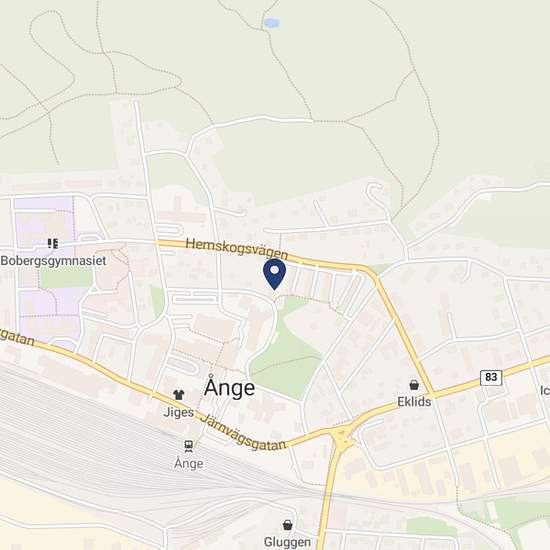The image size is (550, 550).
Task: Select the Hemskogsvägen street label
Action: point(237,248)
